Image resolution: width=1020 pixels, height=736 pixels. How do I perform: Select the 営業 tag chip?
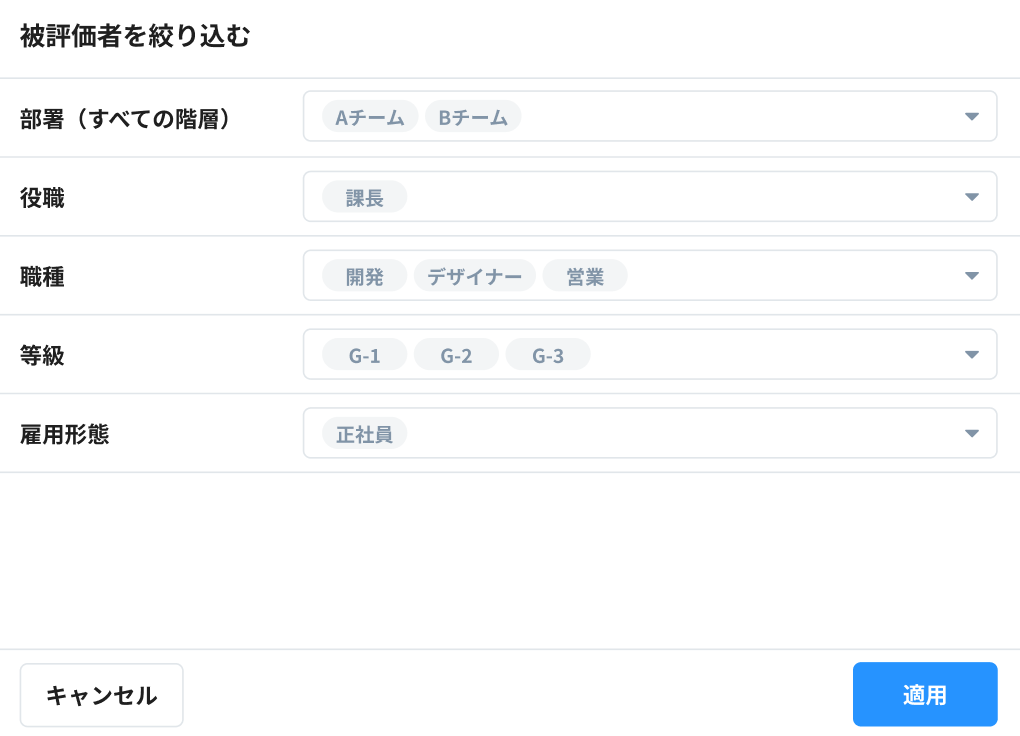tap(585, 275)
